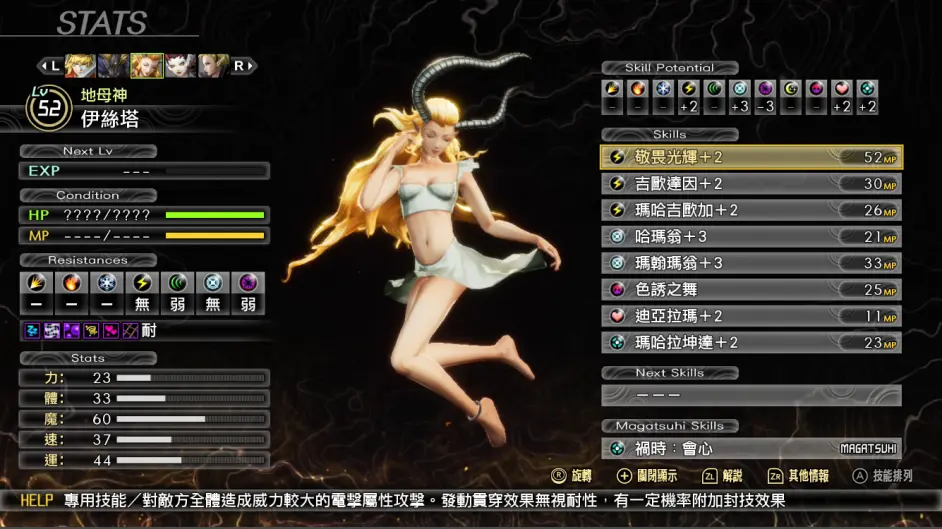Click the fire resistance icon
The width and height of the screenshot is (942, 529).
71,283
